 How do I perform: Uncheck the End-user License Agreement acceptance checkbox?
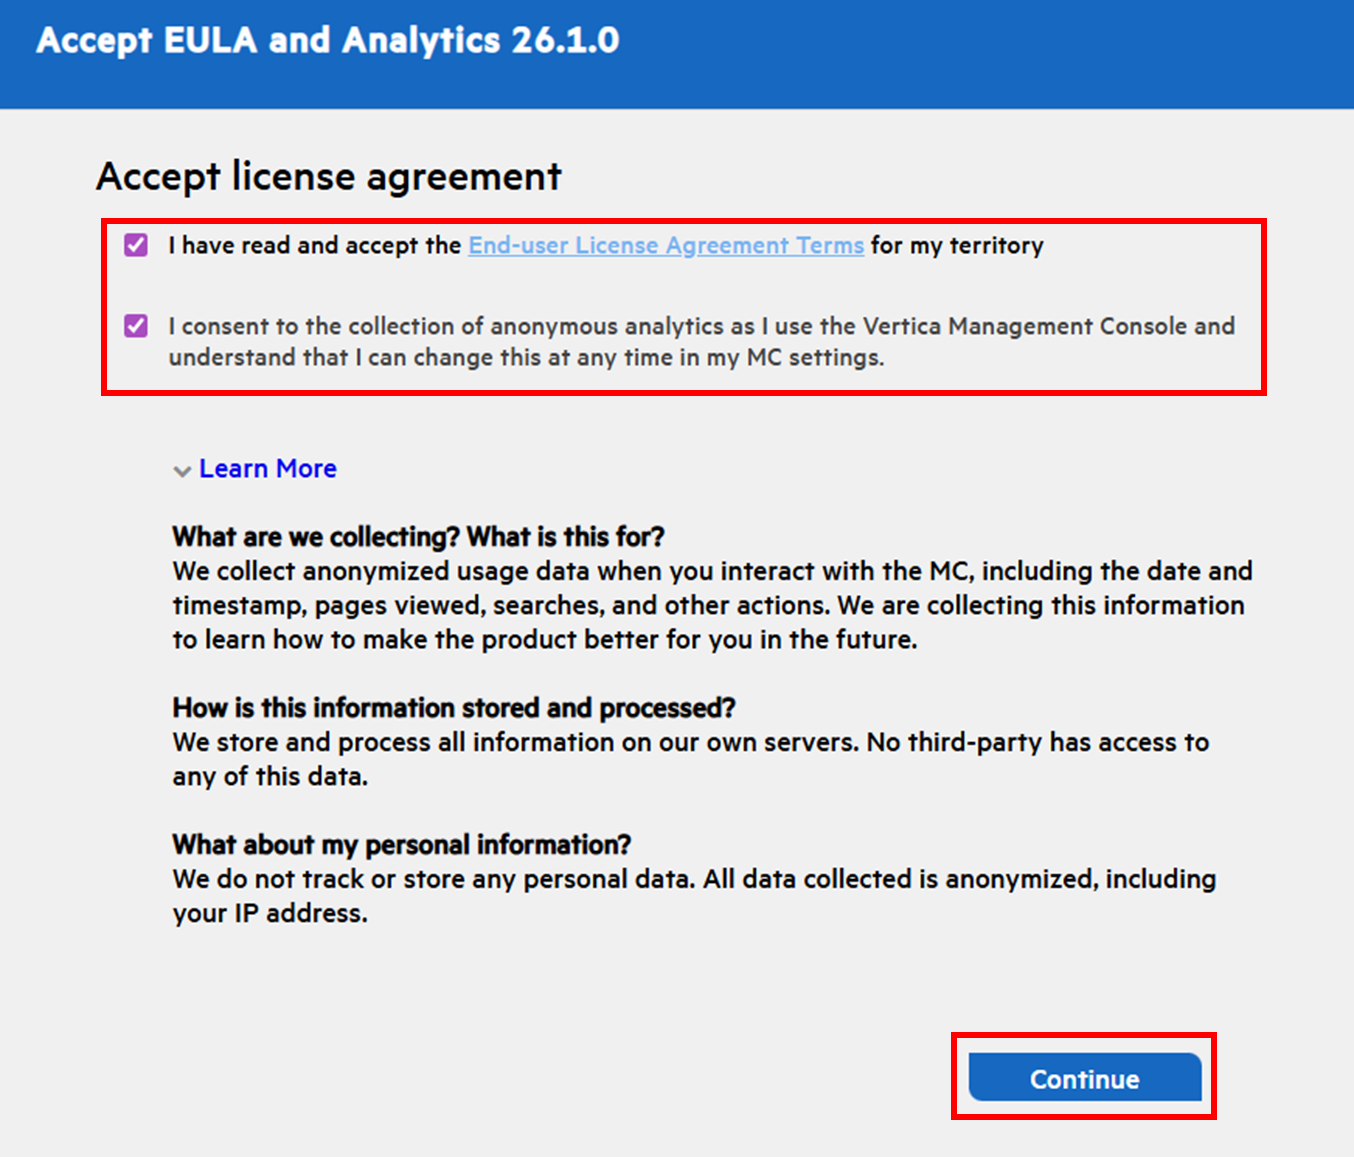click(x=136, y=245)
